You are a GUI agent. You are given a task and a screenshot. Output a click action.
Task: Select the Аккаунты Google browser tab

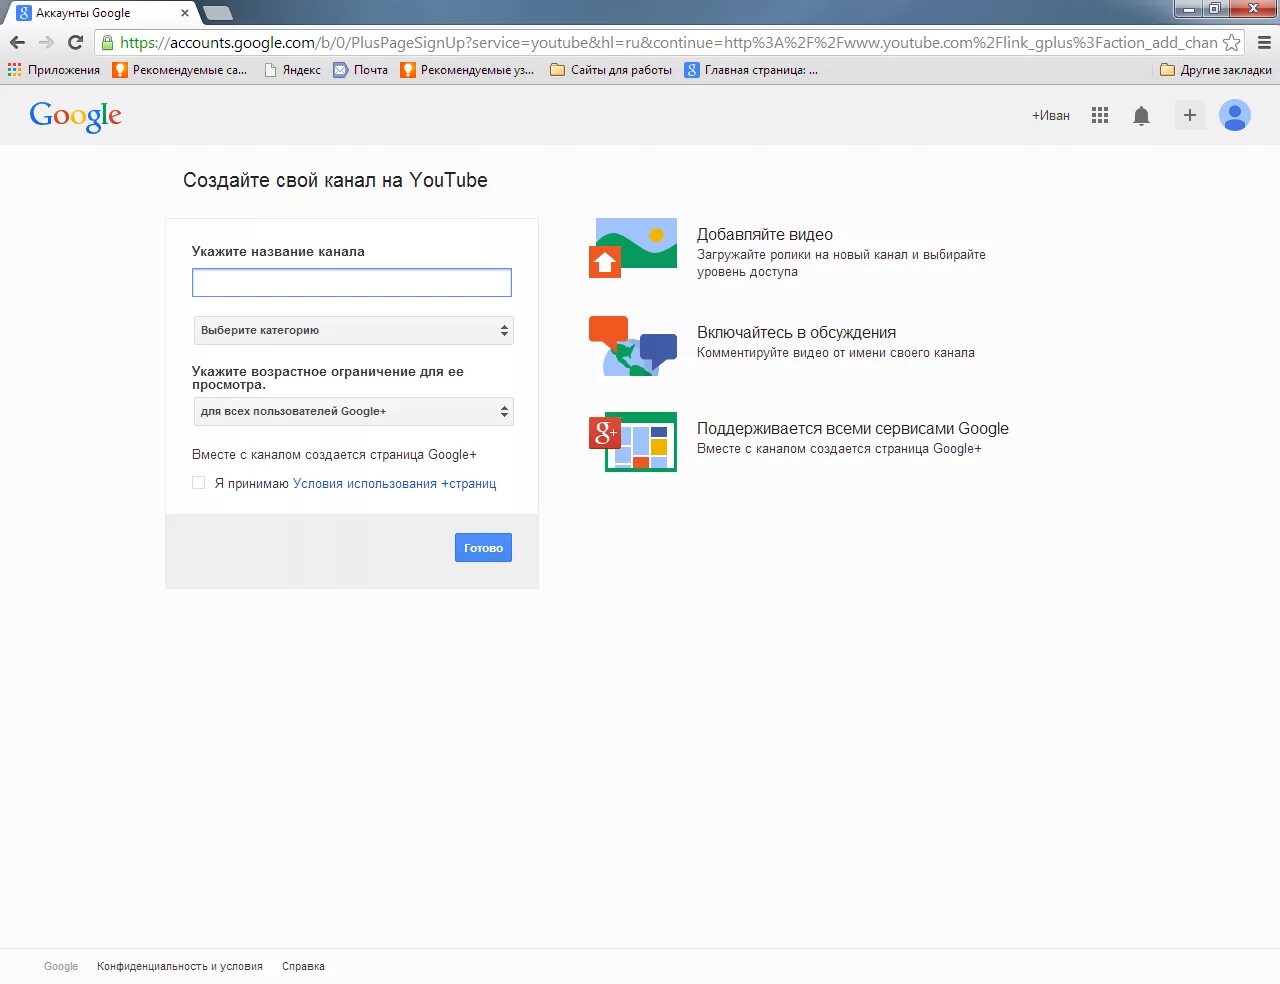100,13
